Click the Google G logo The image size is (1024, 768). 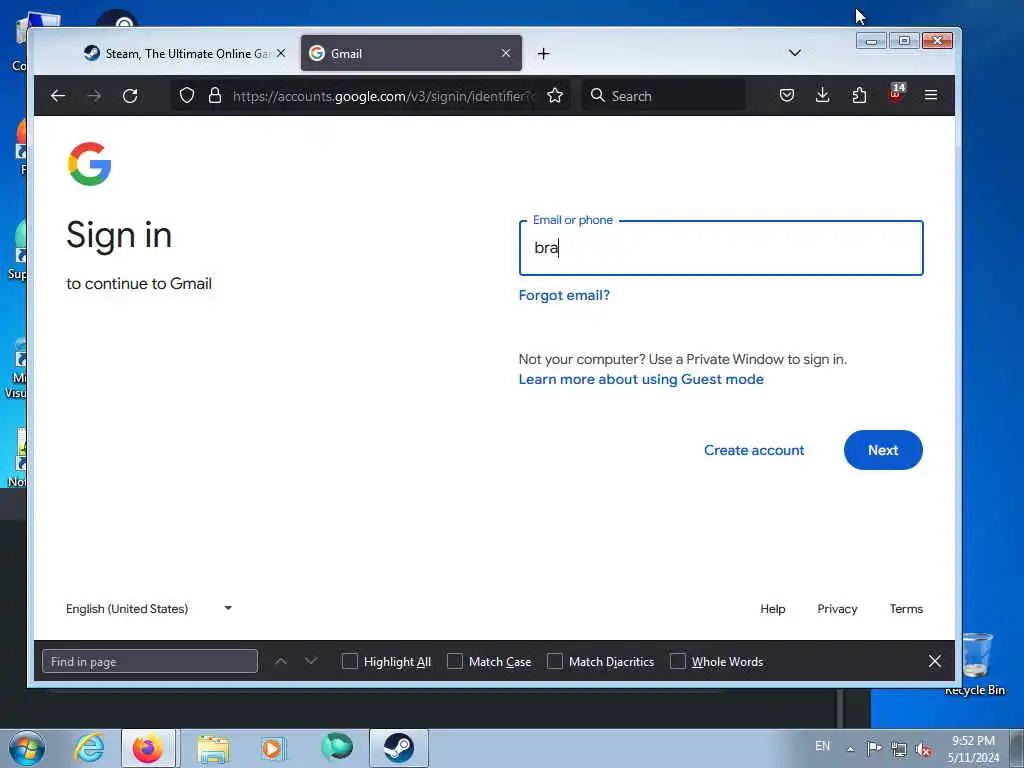coord(89,164)
